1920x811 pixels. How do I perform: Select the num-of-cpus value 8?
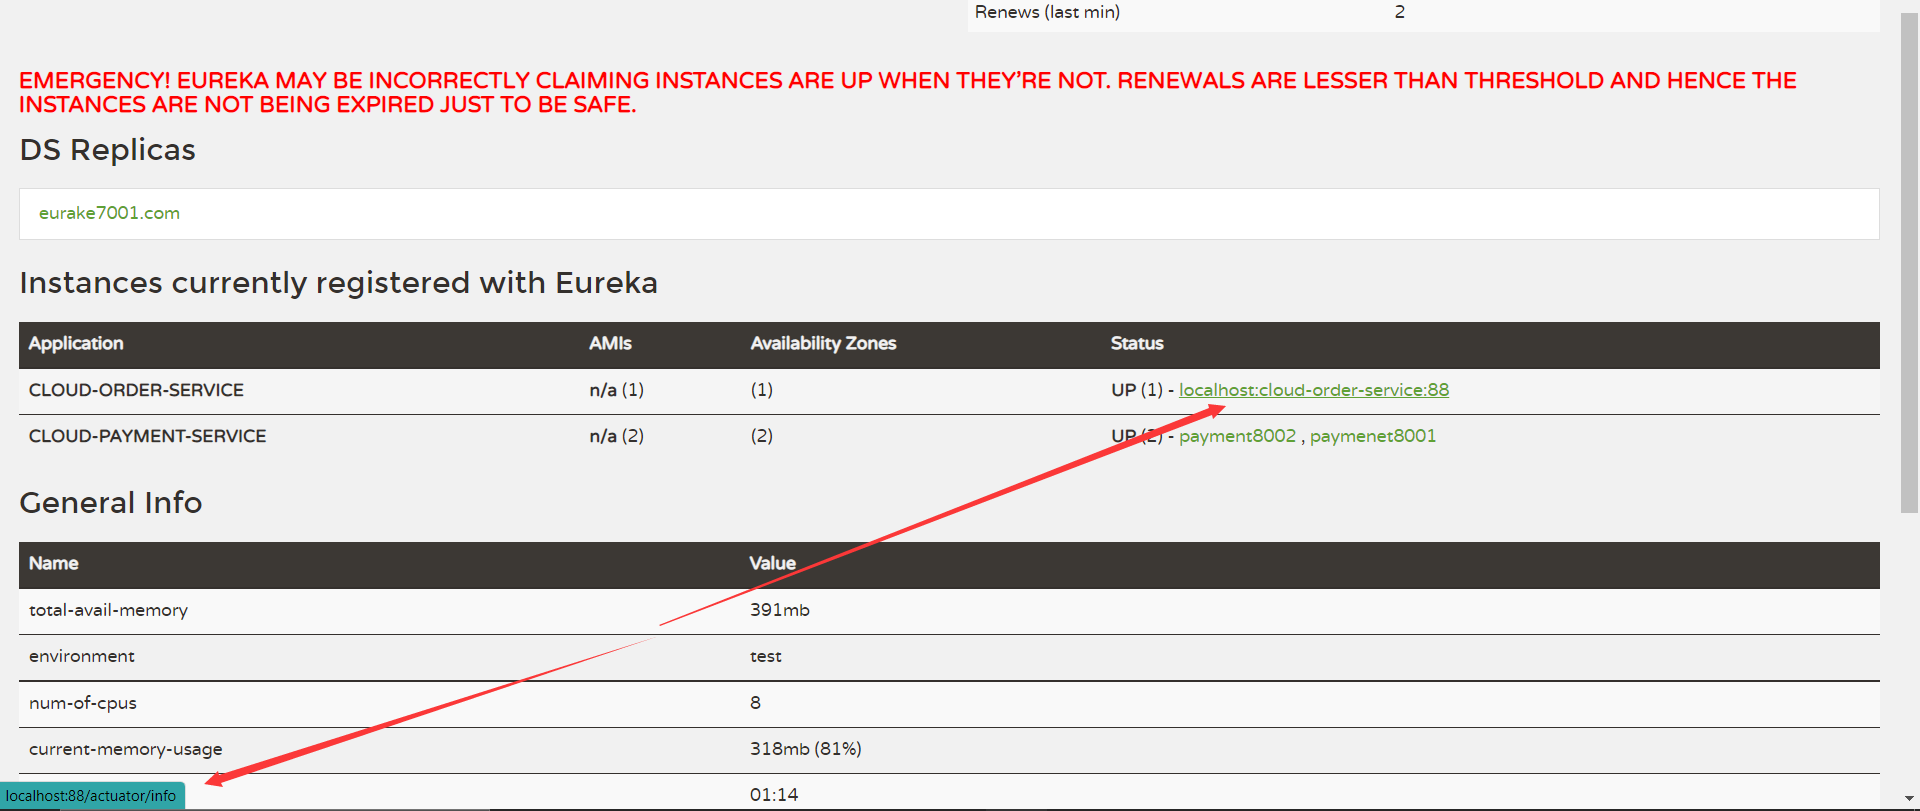pos(756,703)
